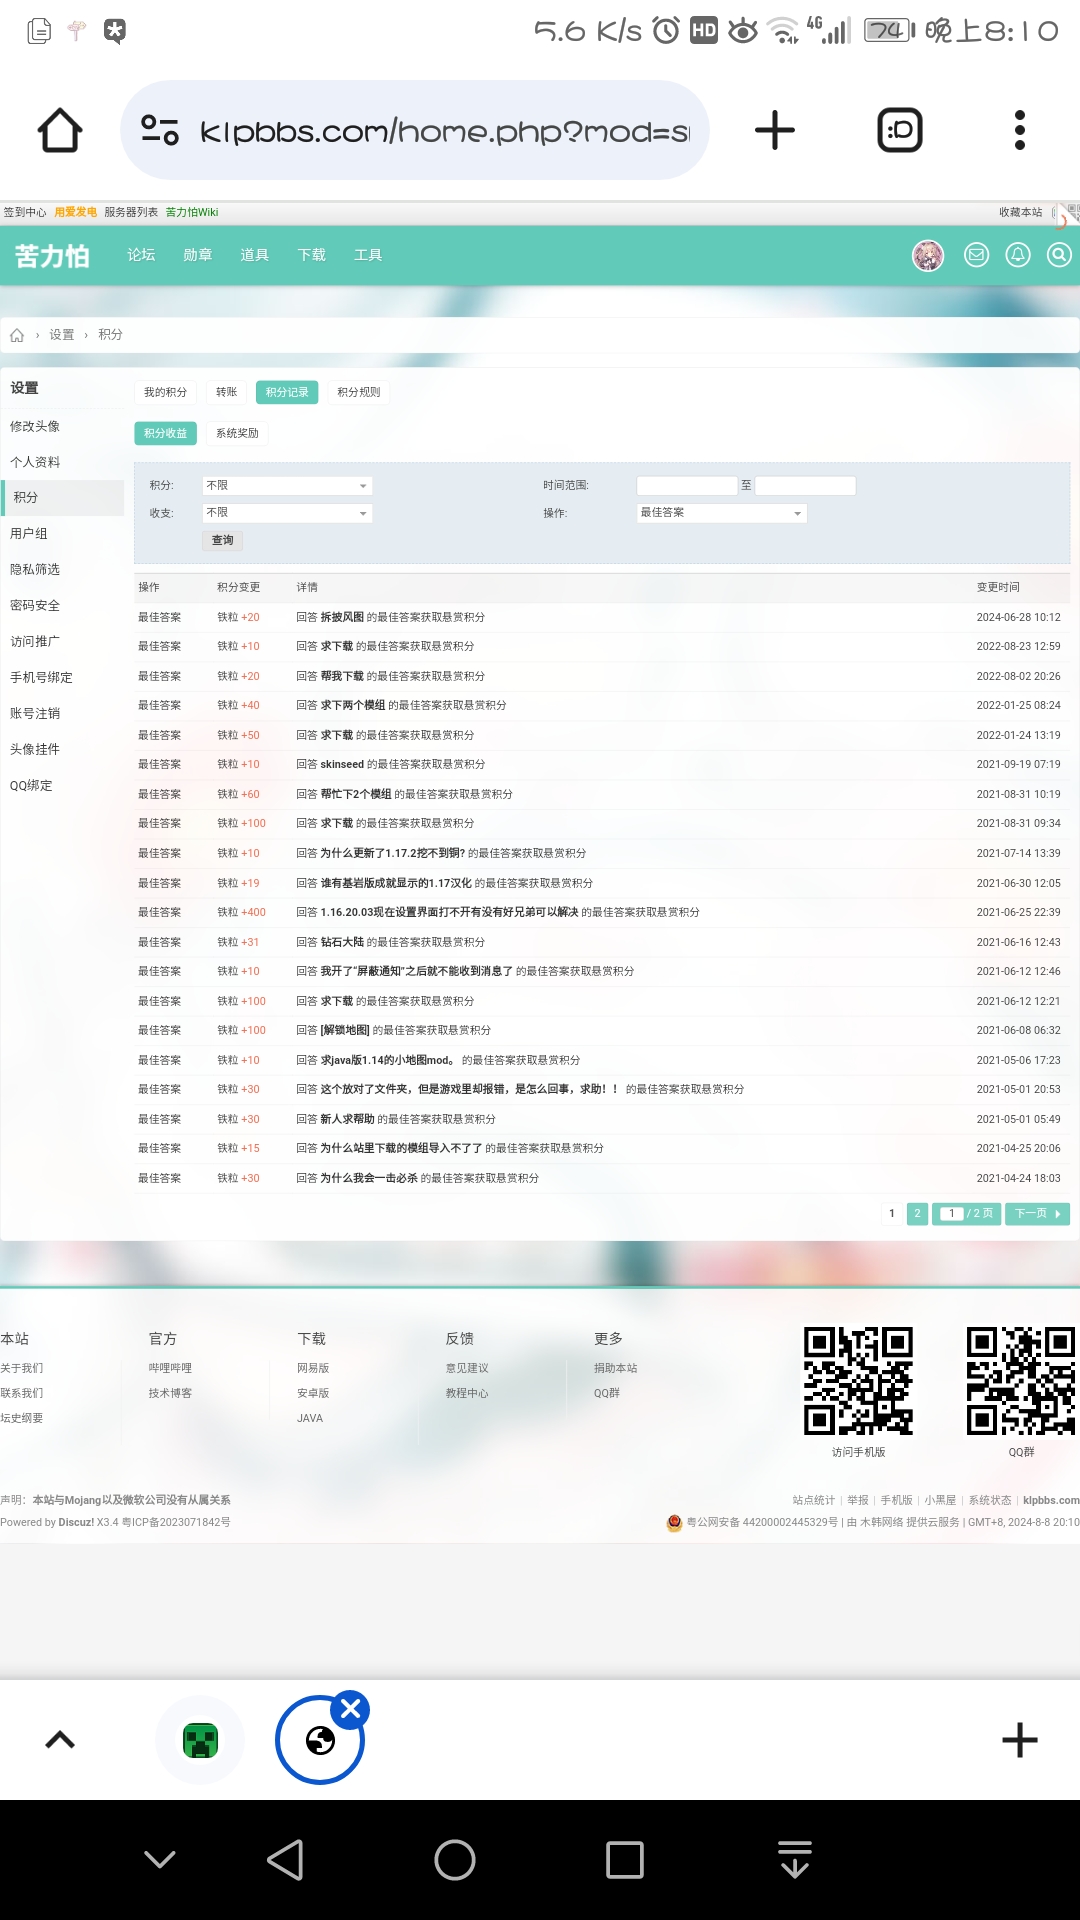Select 积分记录 tab
The width and height of the screenshot is (1080, 1920).
coord(287,392)
